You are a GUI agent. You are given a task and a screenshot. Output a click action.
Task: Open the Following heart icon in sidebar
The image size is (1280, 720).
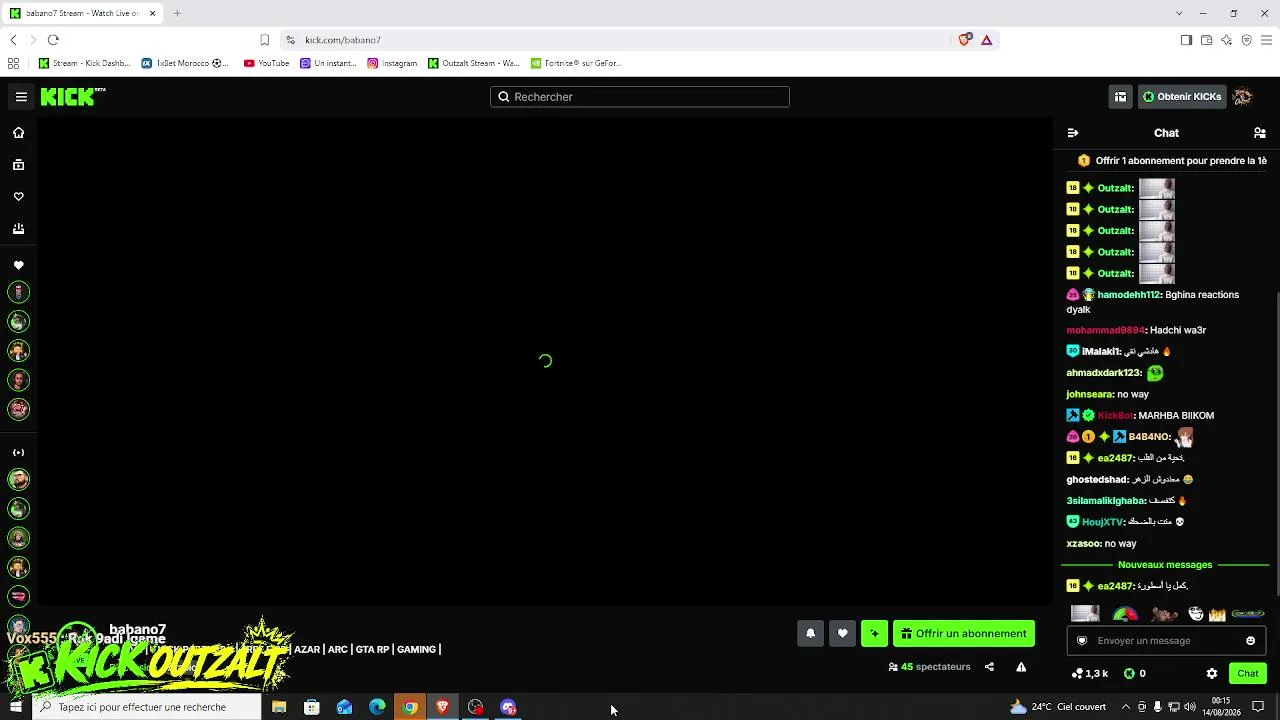click(18, 197)
